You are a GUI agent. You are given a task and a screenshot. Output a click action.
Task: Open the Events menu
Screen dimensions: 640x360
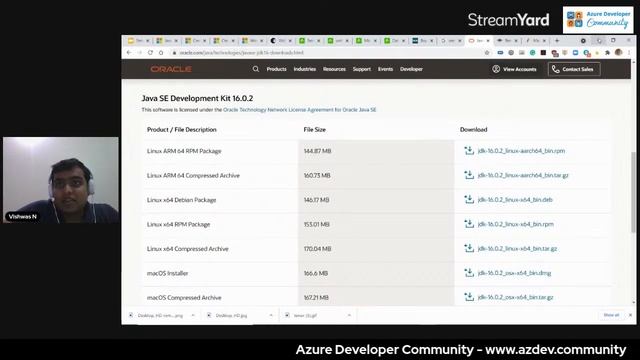(x=385, y=69)
